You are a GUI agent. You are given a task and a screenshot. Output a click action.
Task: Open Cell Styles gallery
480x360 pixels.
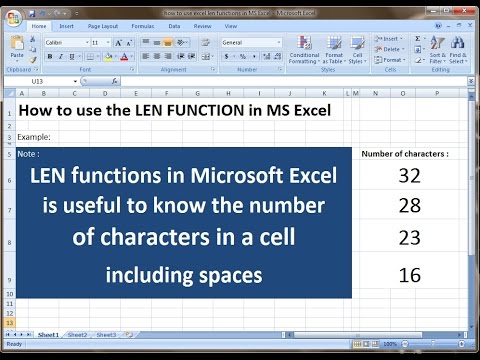(357, 49)
